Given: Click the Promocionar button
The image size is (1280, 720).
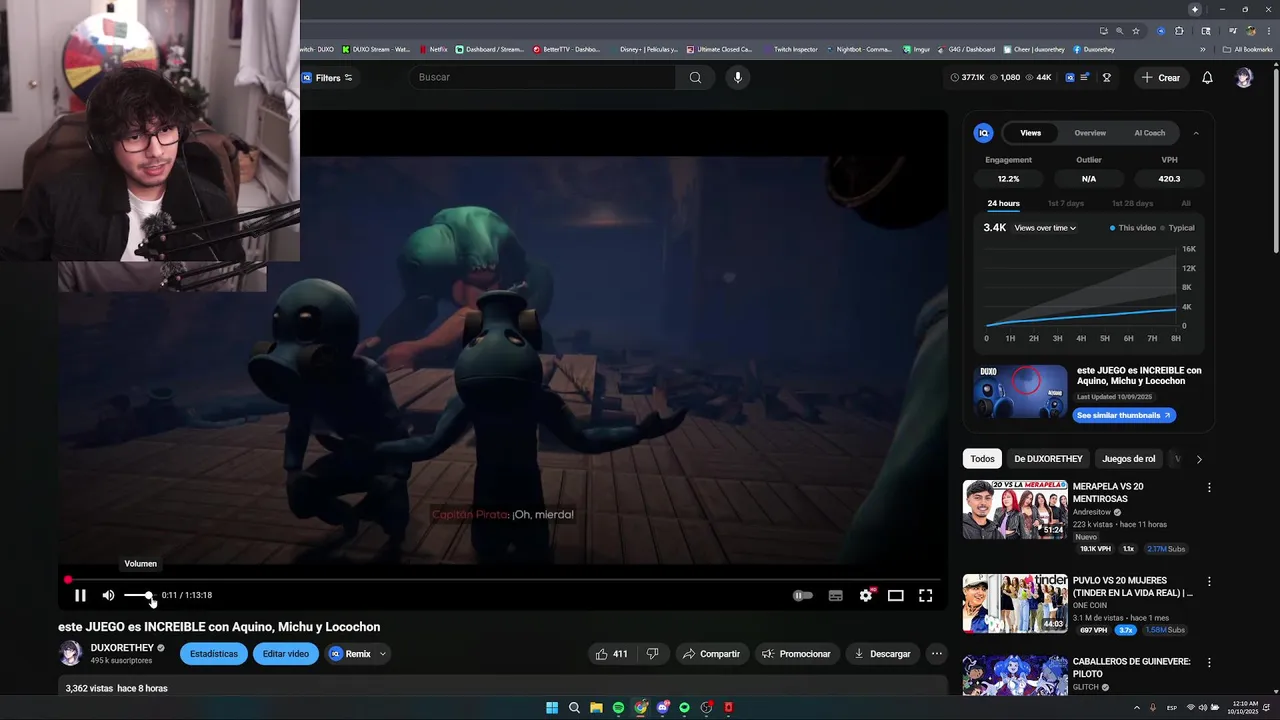Looking at the screenshot, I should click(796, 654).
